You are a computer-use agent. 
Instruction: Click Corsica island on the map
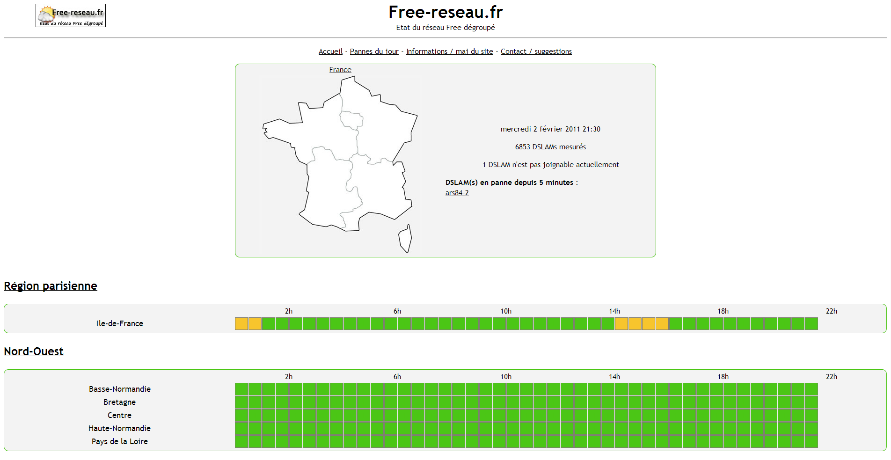[x=405, y=239]
